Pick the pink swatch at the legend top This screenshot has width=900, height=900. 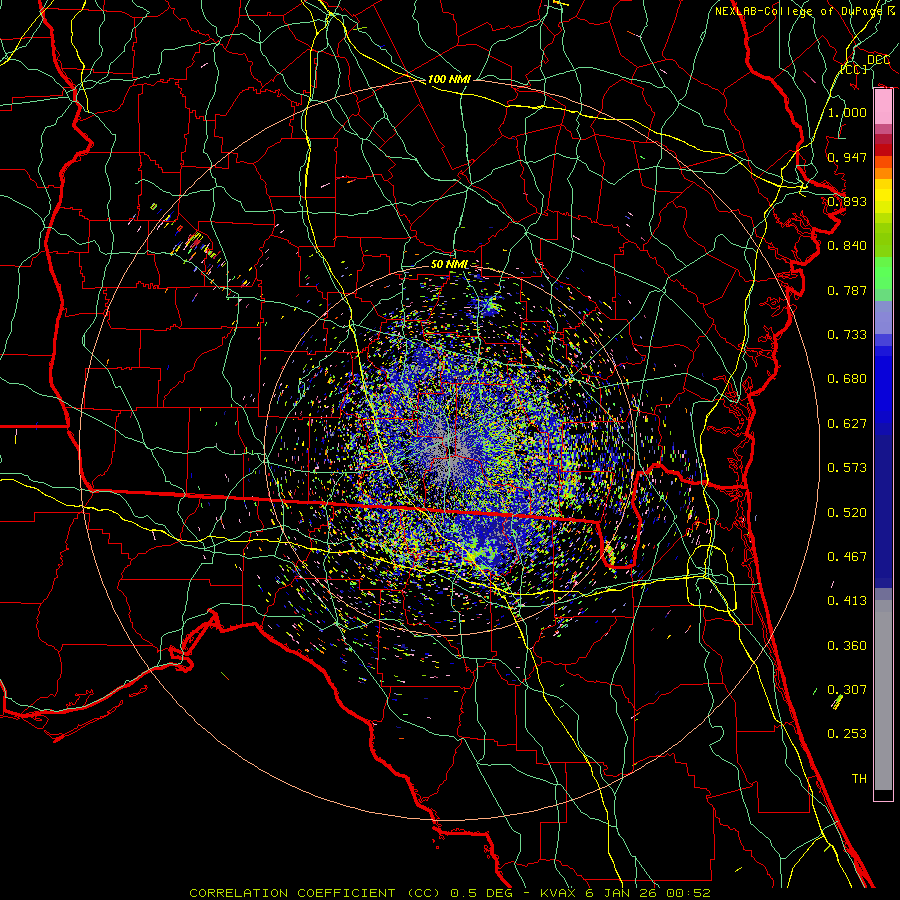[x=883, y=106]
